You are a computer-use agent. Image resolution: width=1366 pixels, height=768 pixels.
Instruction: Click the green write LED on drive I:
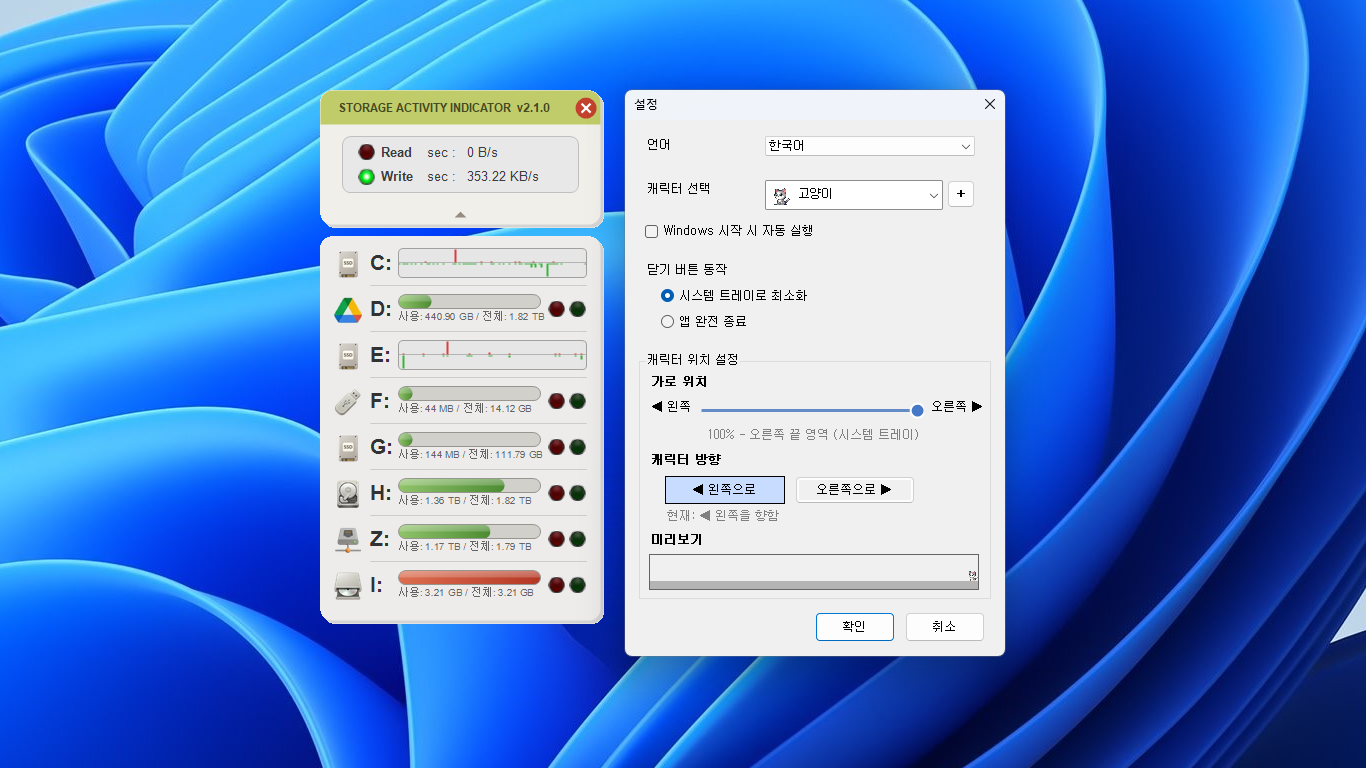(578, 585)
